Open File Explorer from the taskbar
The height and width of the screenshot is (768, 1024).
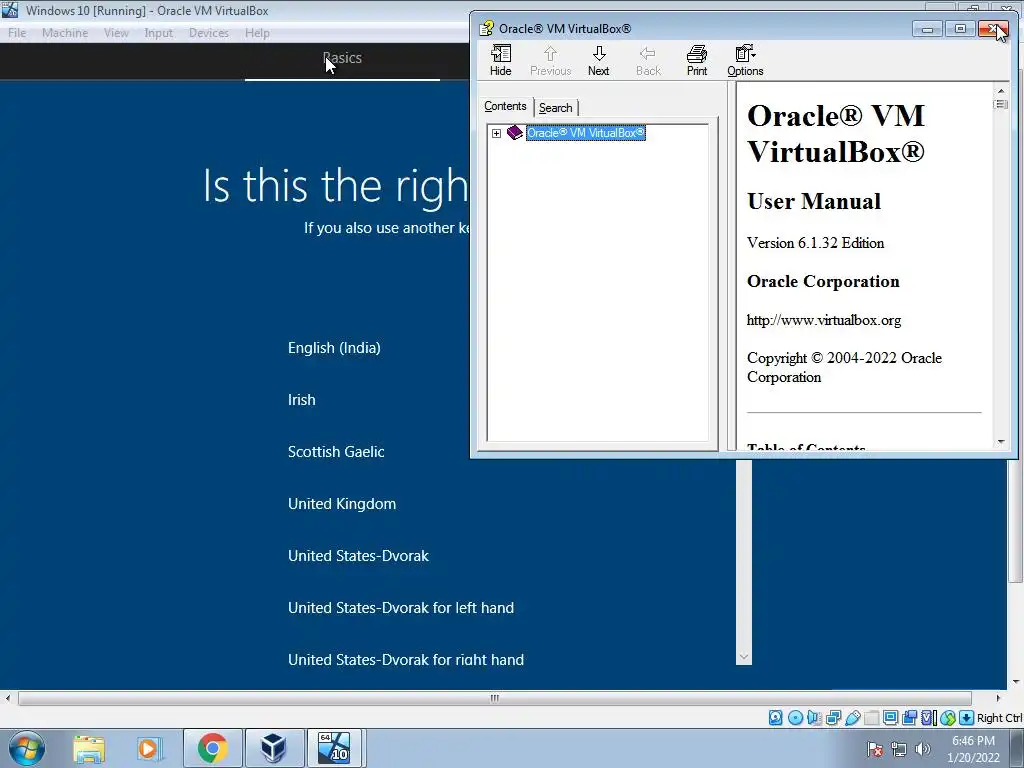(x=89, y=748)
